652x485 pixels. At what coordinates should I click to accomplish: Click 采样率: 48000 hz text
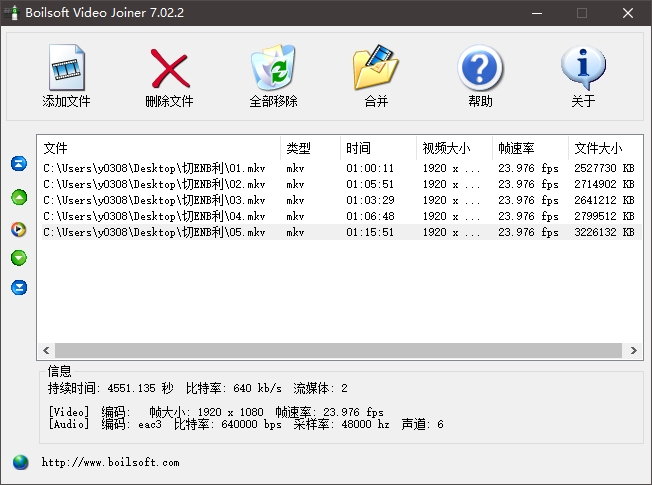click(341, 424)
